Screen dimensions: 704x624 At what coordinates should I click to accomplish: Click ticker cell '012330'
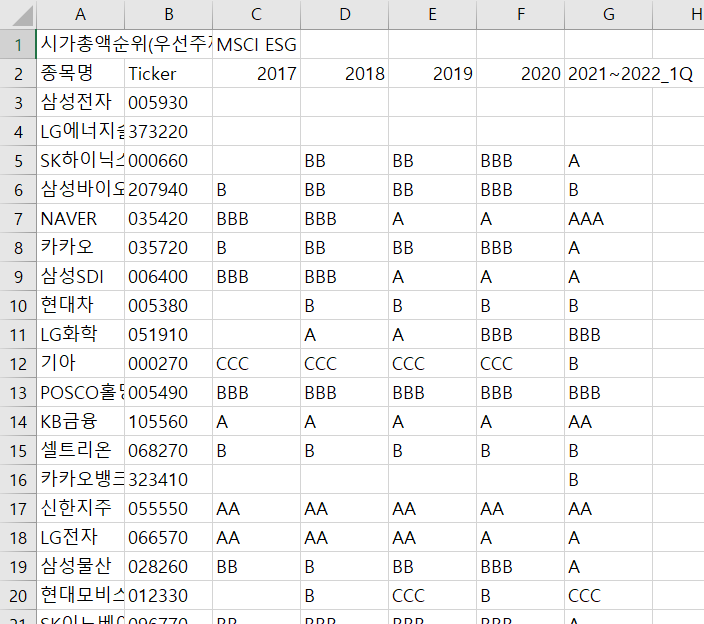(x=168, y=595)
